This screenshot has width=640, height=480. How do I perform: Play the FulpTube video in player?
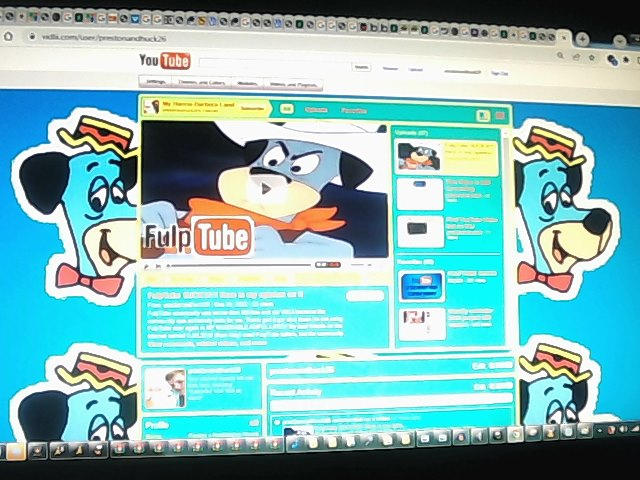264,189
